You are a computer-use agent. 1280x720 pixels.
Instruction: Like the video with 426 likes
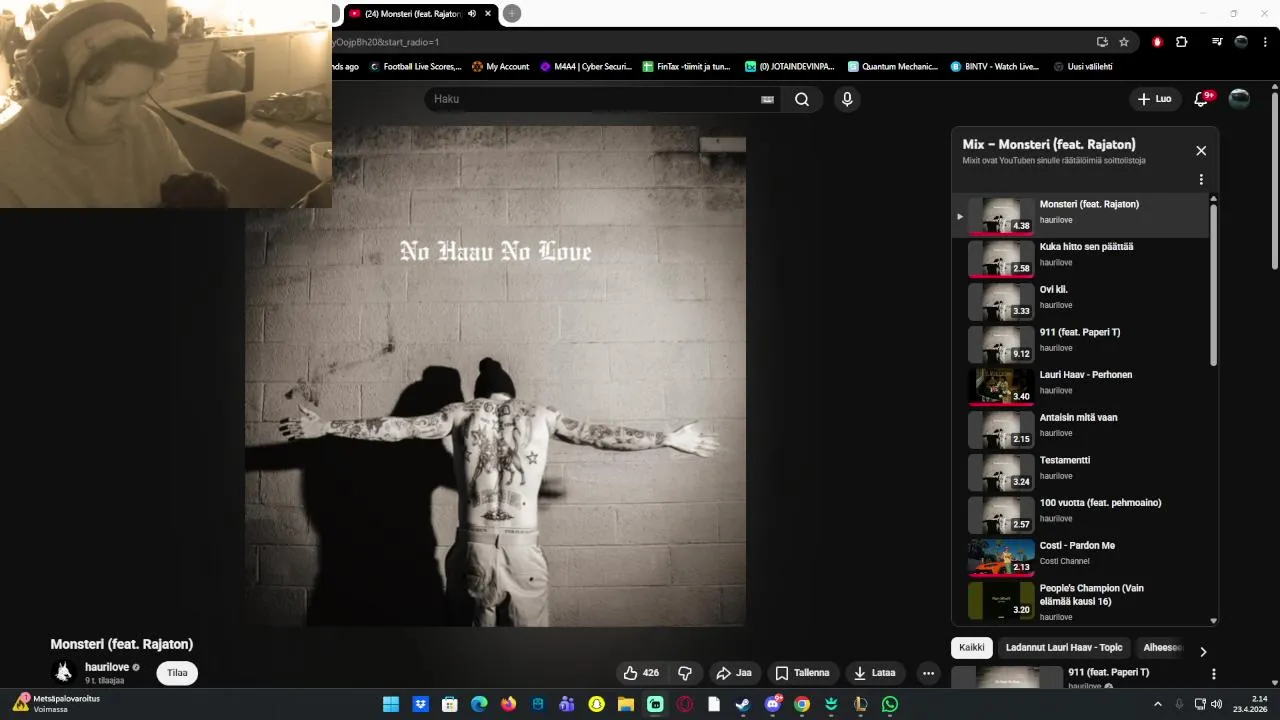tap(642, 673)
